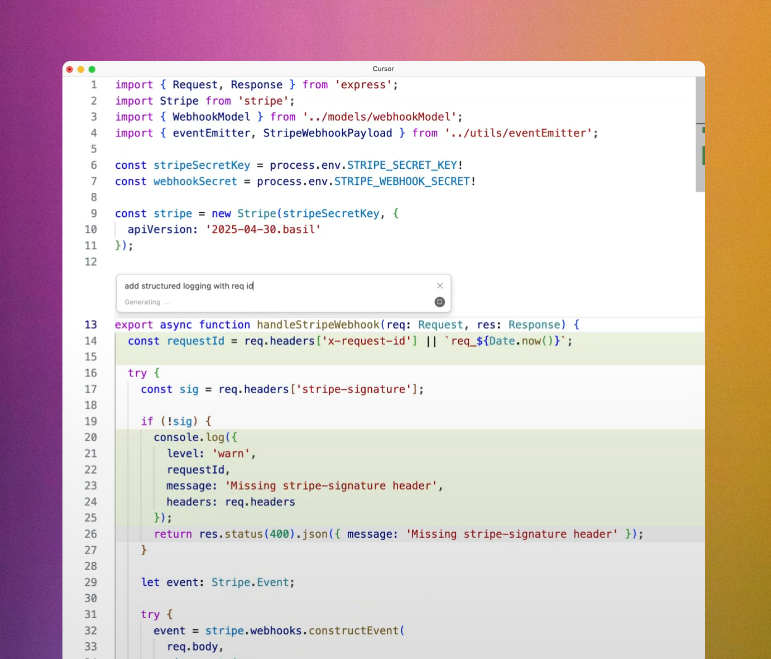Click 'stripe-signature' string on line 17

pyautogui.click(x=354, y=389)
